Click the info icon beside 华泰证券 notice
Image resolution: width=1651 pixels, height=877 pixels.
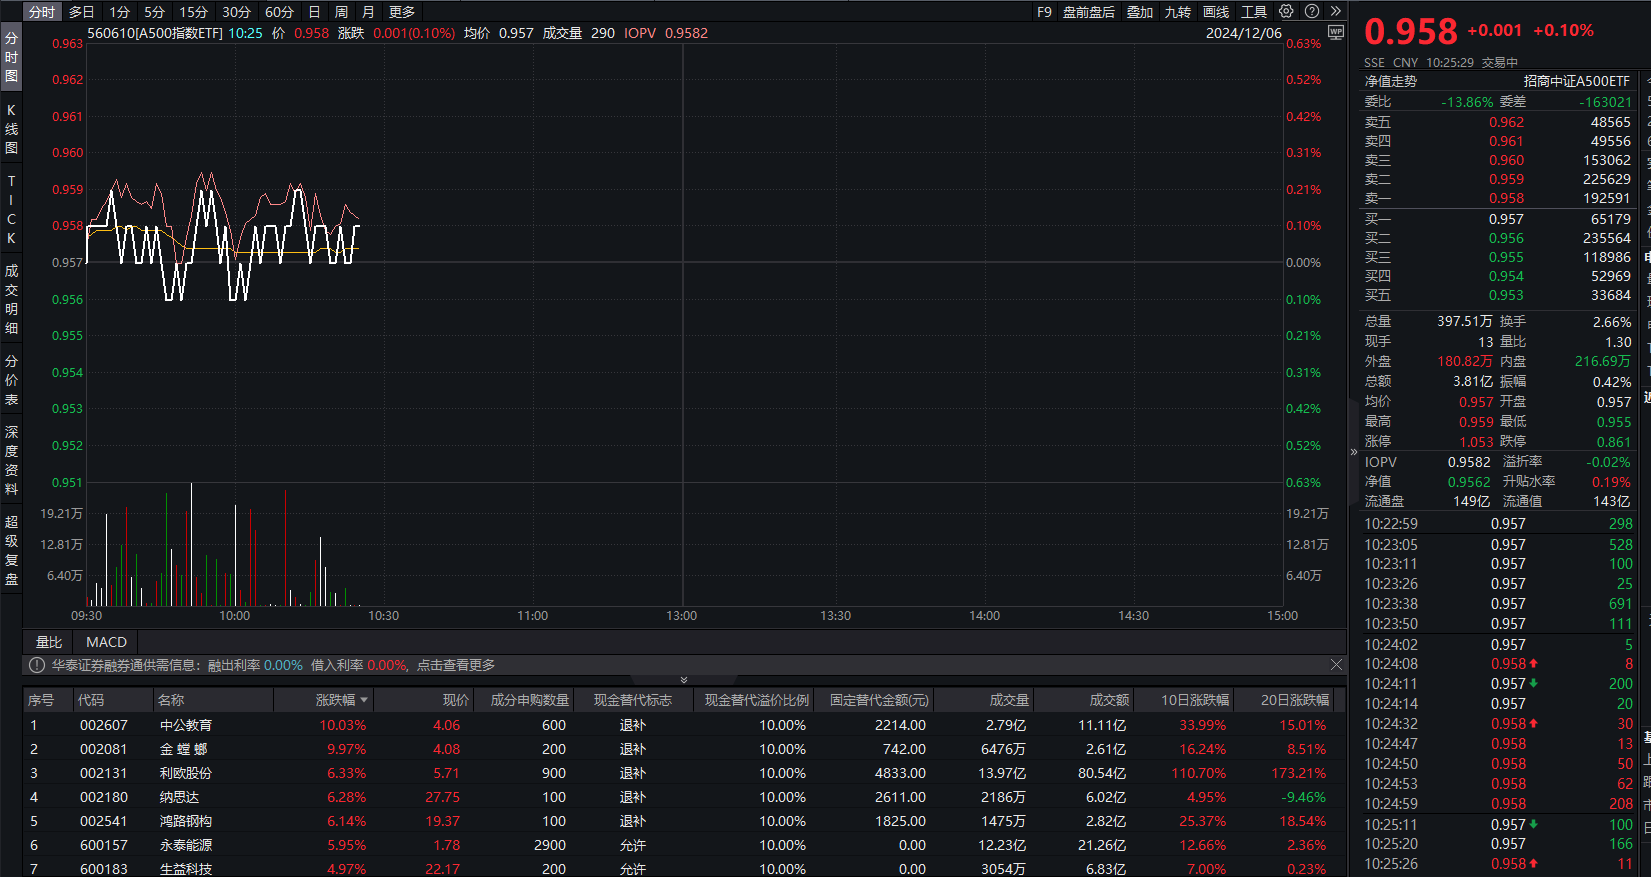(37, 665)
